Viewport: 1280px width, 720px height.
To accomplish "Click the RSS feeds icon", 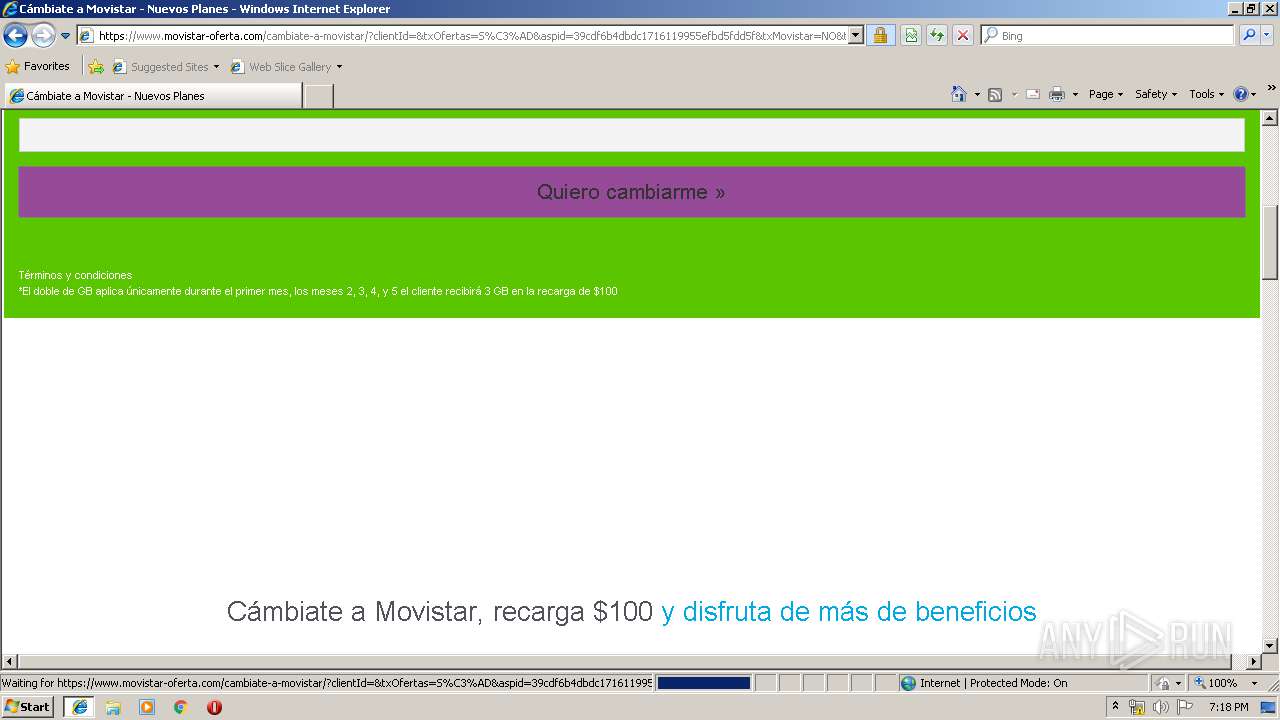I will coord(995,94).
